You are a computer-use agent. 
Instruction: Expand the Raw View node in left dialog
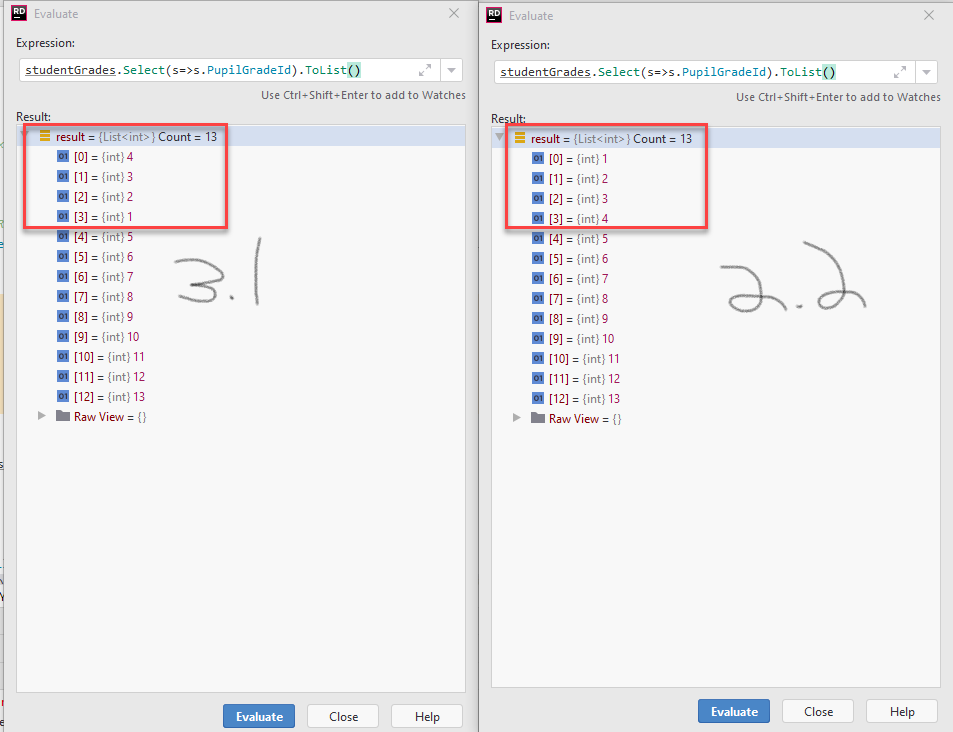tap(40, 416)
